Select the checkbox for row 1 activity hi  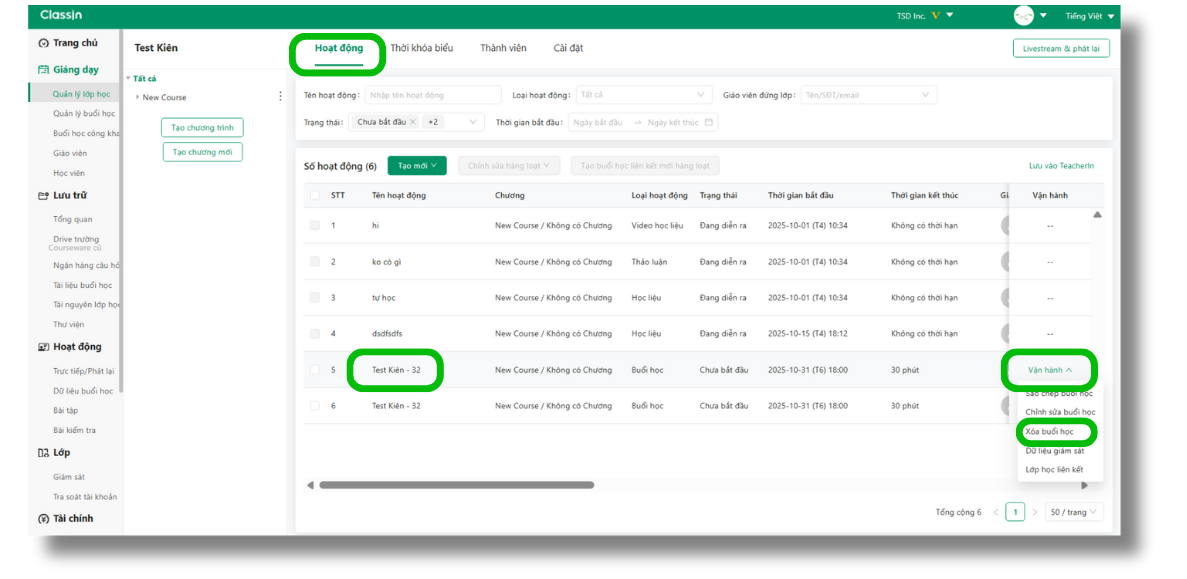click(315, 226)
